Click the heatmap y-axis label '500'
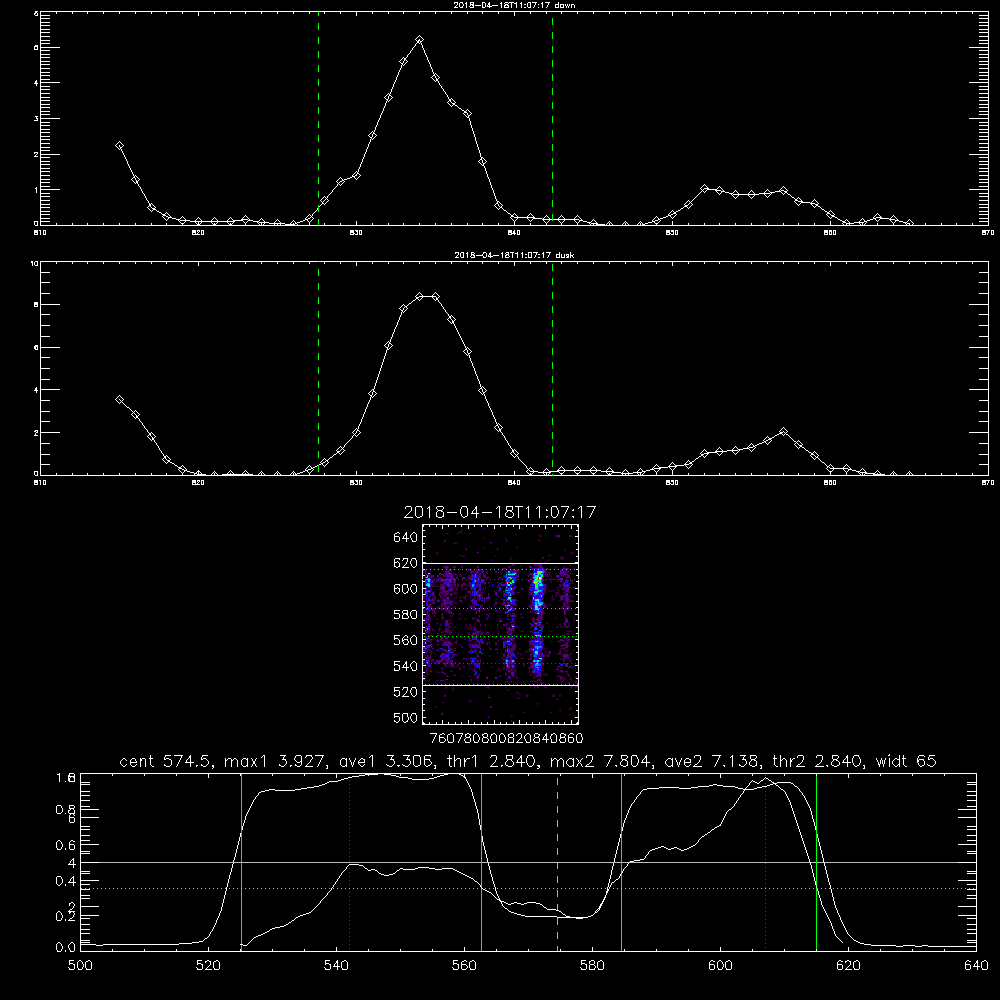This screenshot has width=1000, height=1000. tap(405, 717)
